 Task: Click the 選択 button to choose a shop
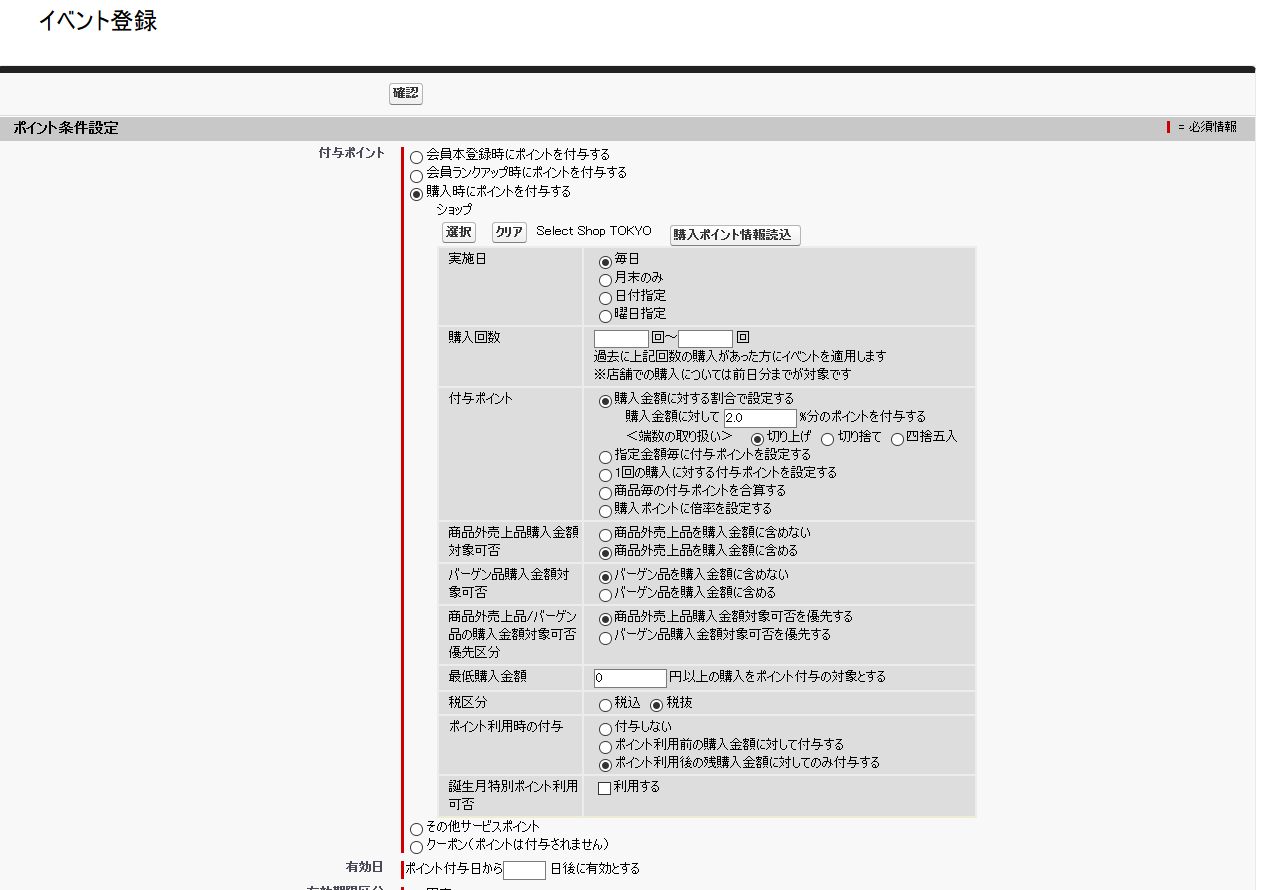[458, 231]
